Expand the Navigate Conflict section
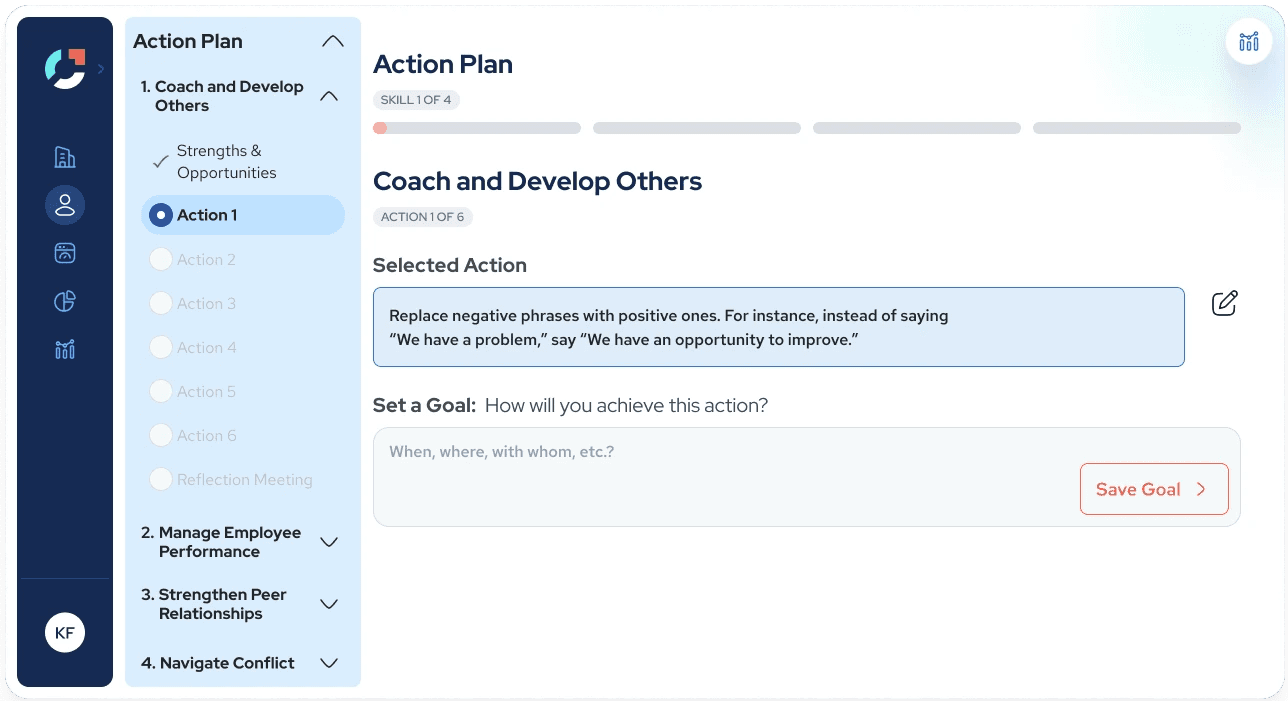 (328, 663)
